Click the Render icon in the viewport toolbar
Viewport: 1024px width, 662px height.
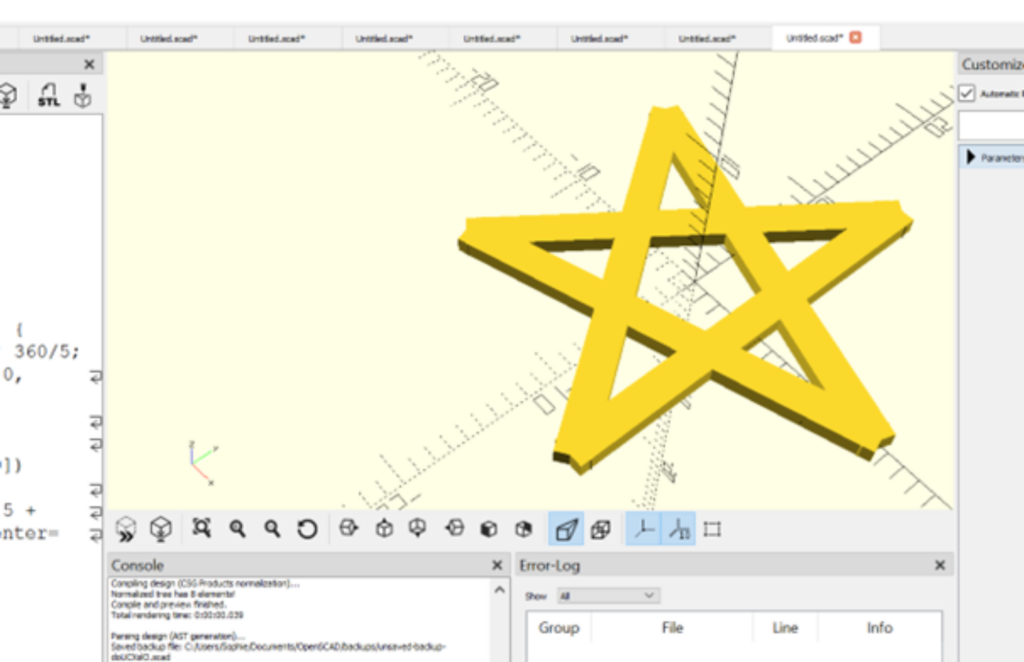tap(161, 529)
